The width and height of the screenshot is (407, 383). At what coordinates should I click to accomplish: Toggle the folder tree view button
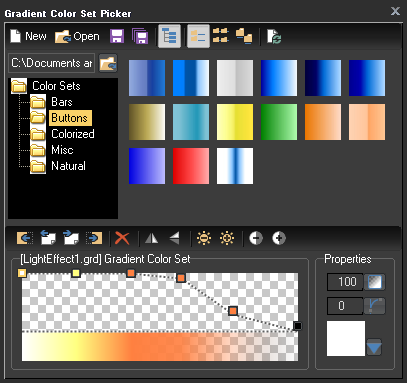pyautogui.click(x=169, y=36)
